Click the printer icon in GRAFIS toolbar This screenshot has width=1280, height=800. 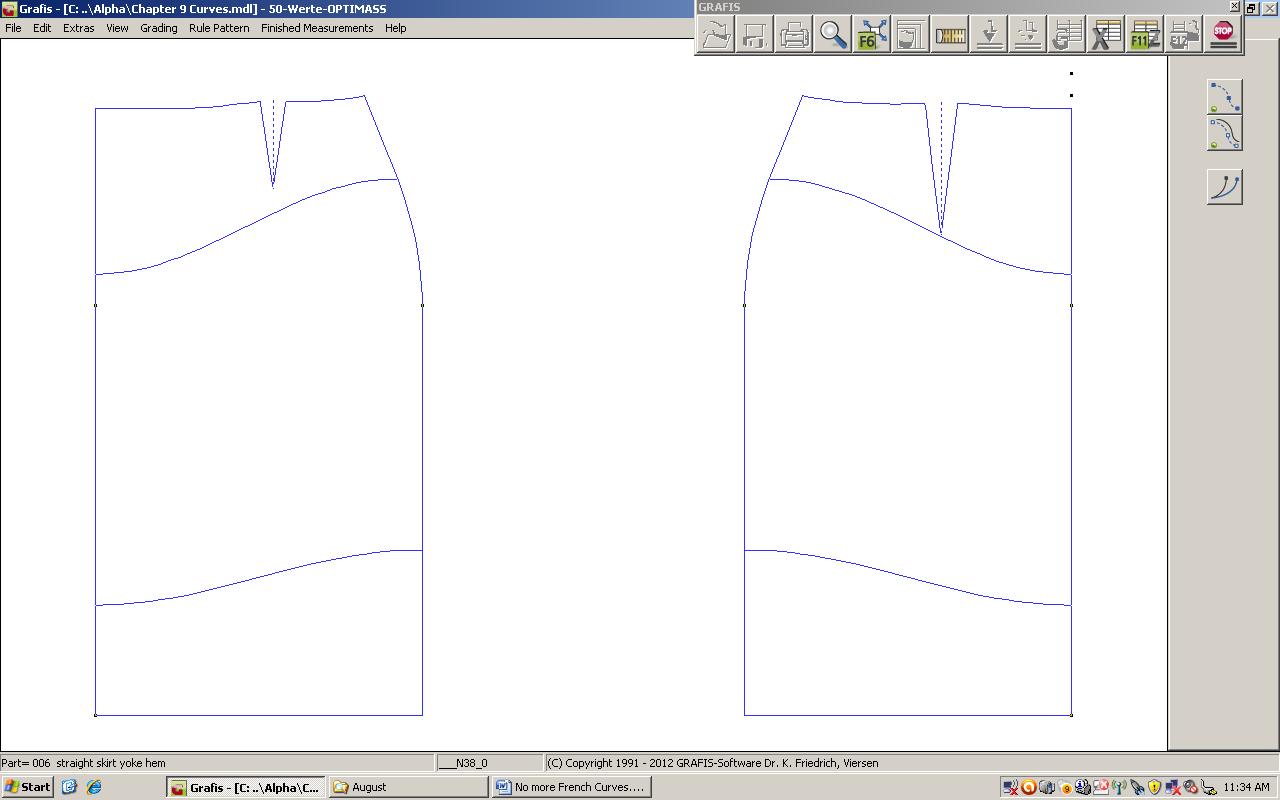(x=794, y=35)
